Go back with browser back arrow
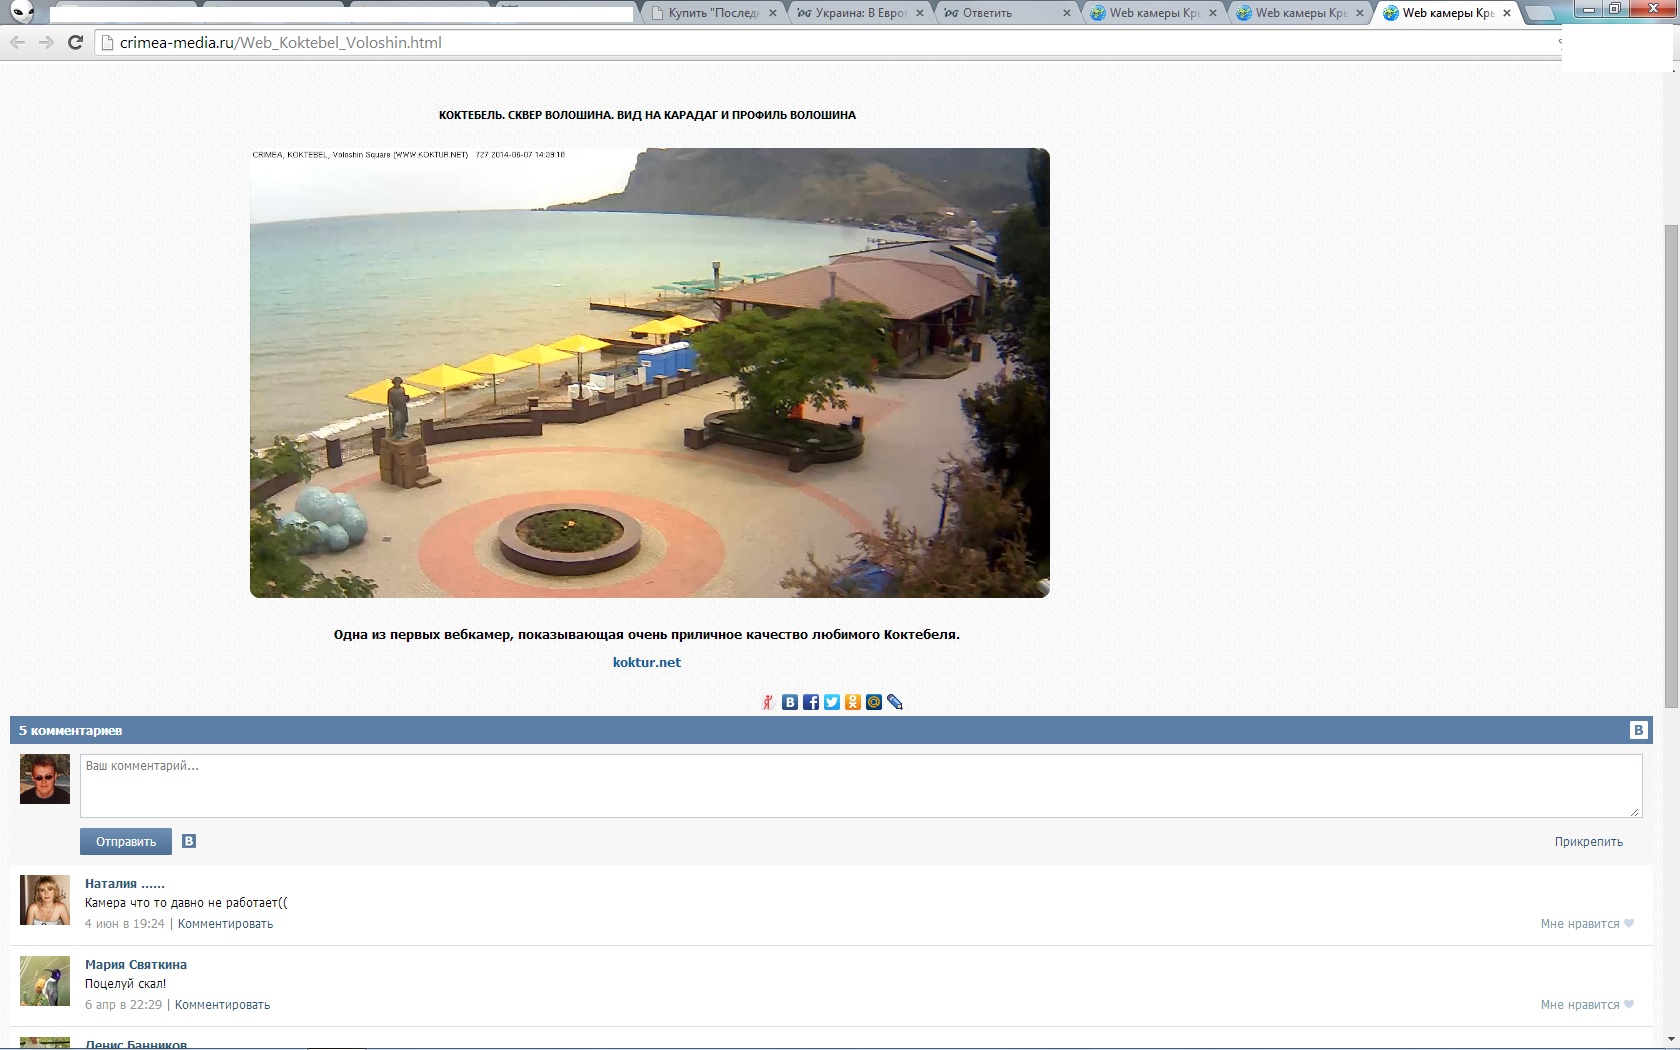Screen dimensions: 1680x1050 pyautogui.click(x=17, y=42)
